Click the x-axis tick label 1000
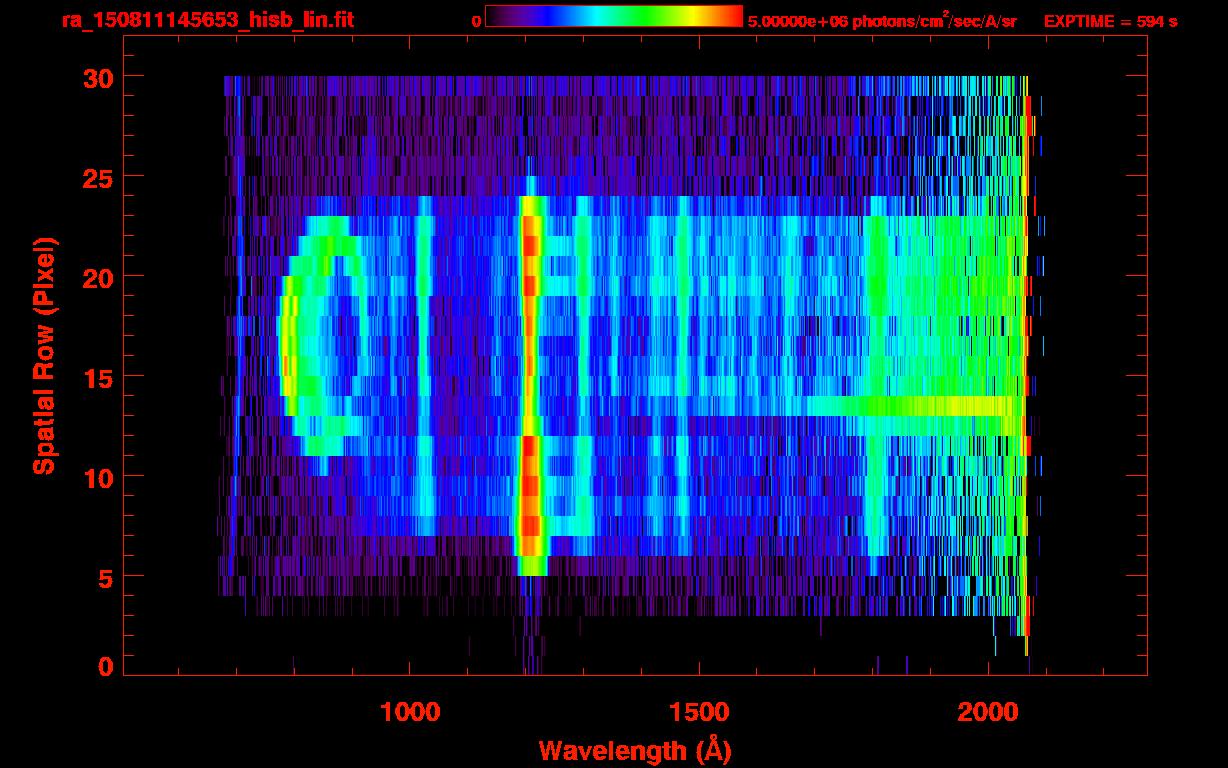The height and width of the screenshot is (768, 1228). (410, 712)
